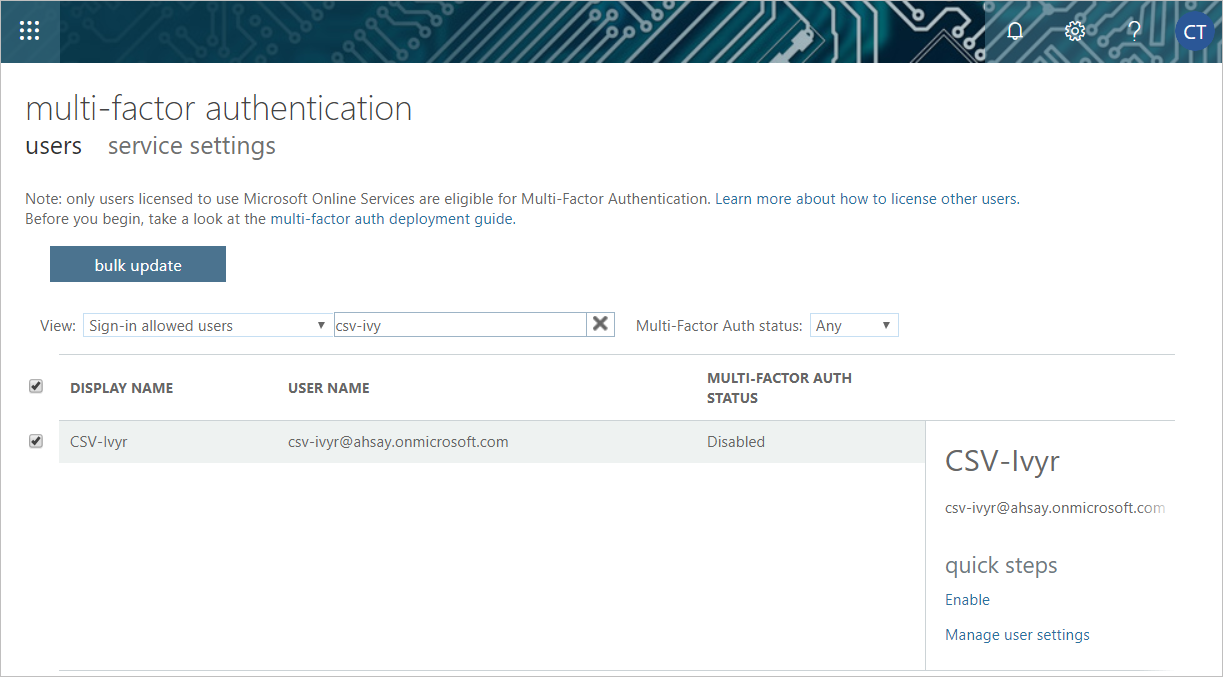Open the app launcher waffle icon
The image size is (1223, 677).
click(29, 31)
